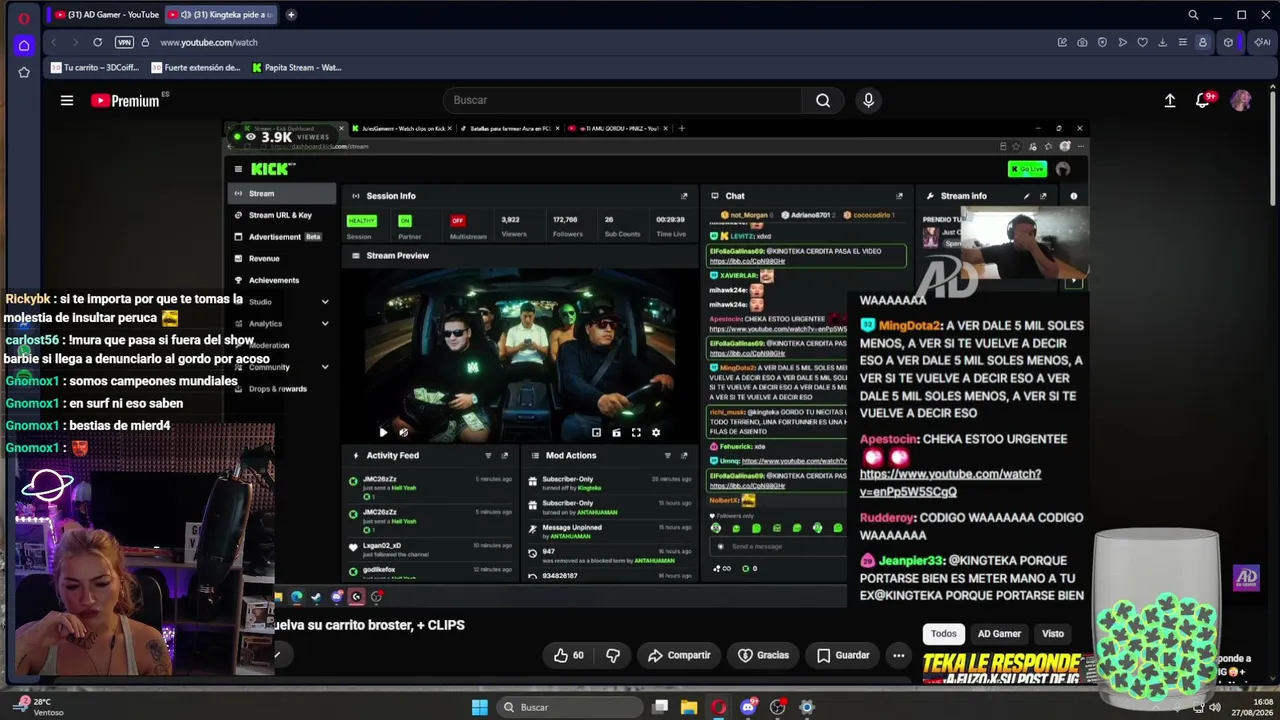The height and width of the screenshot is (720, 1280).
Task: Open the tab search magnifier in title bar
Action: [x=1193, y=15]
